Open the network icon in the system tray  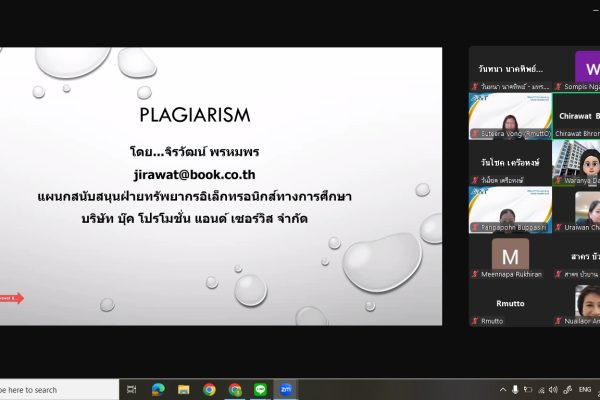point(541,390)
